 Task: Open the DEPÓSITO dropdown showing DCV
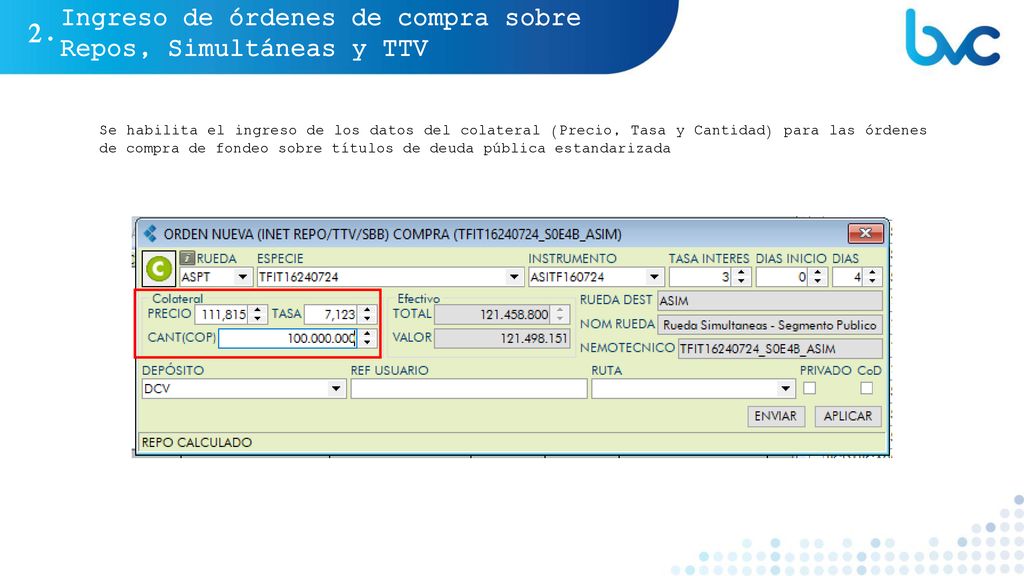[x=336, y=389]
